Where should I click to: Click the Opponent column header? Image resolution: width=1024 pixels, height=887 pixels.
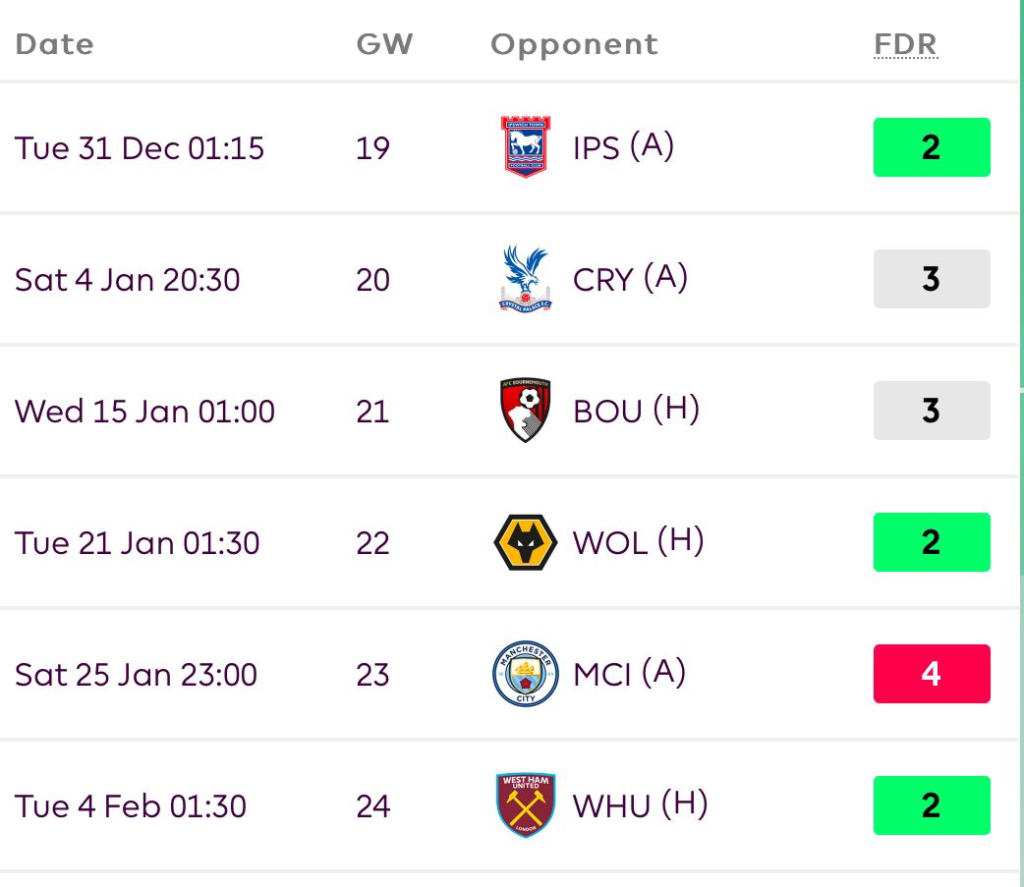point(574,44)
